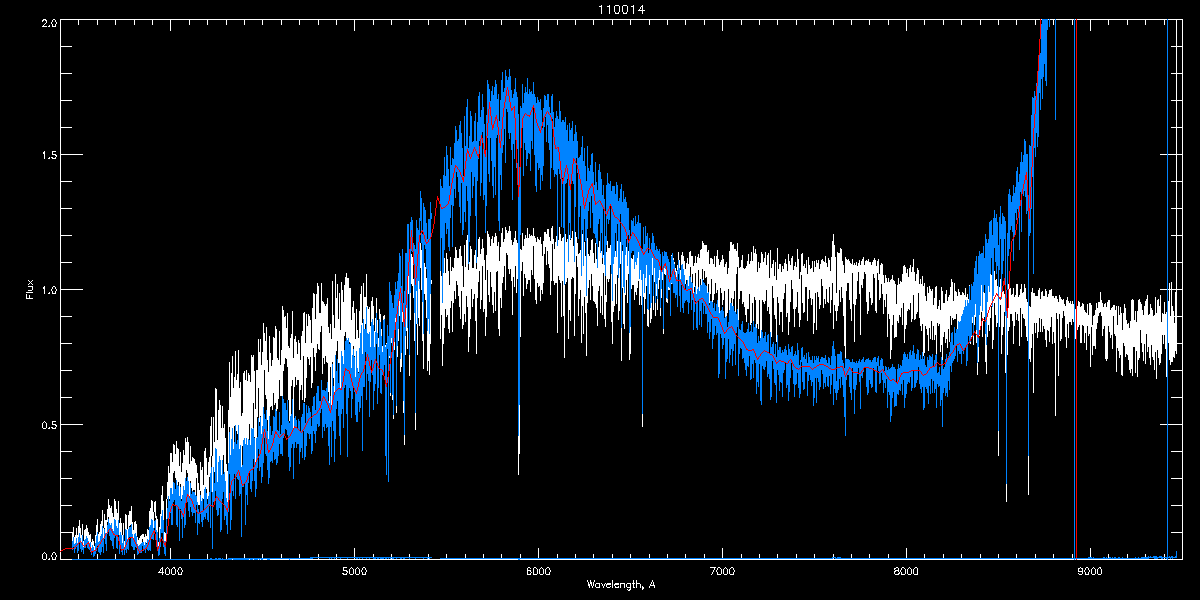Click the 0.0 flux tick label
This screenshot has height=600, width=1200.
point(48,555)
